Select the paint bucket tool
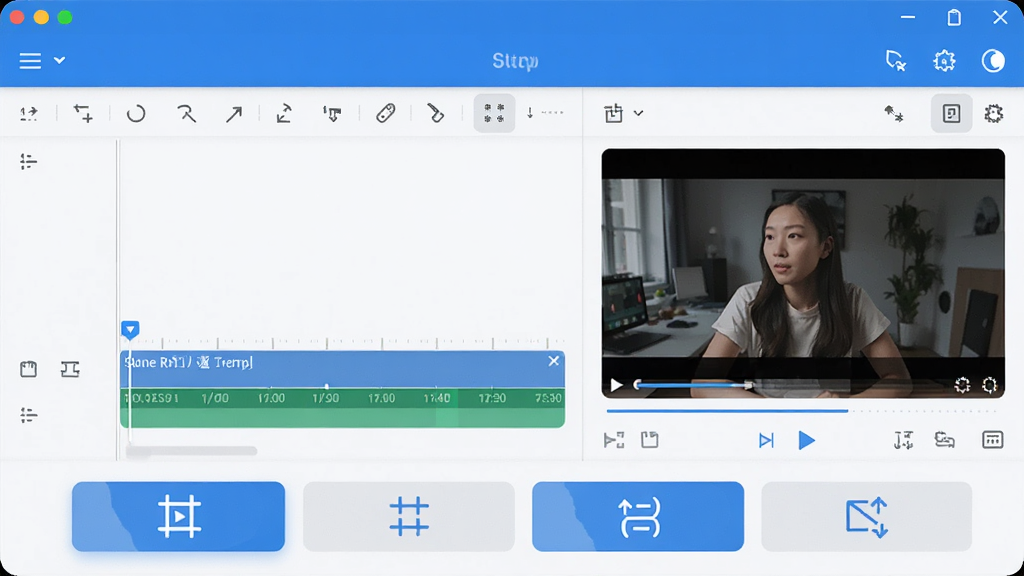Image resolution: width=1024 pixels, height=576 pixels. (435, 114)
